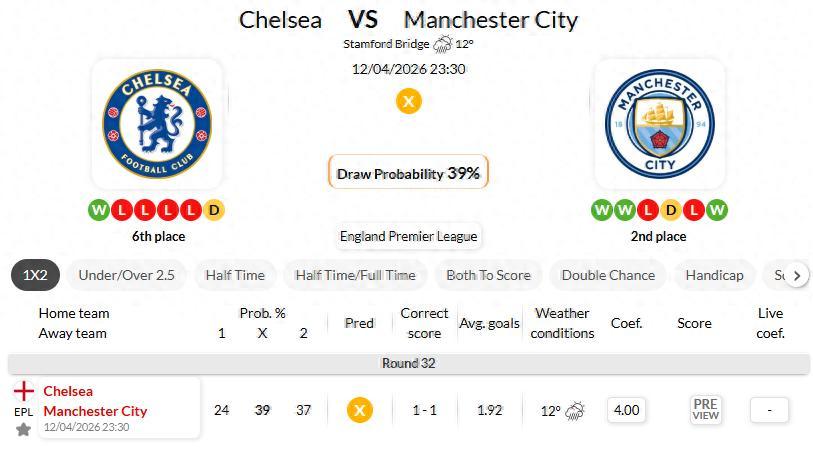Image resolution: width=813 pixels, height=451 pixels.
Task: Click the England flag EPL icon
Action: pyautogui.click(x=23, y=391)
